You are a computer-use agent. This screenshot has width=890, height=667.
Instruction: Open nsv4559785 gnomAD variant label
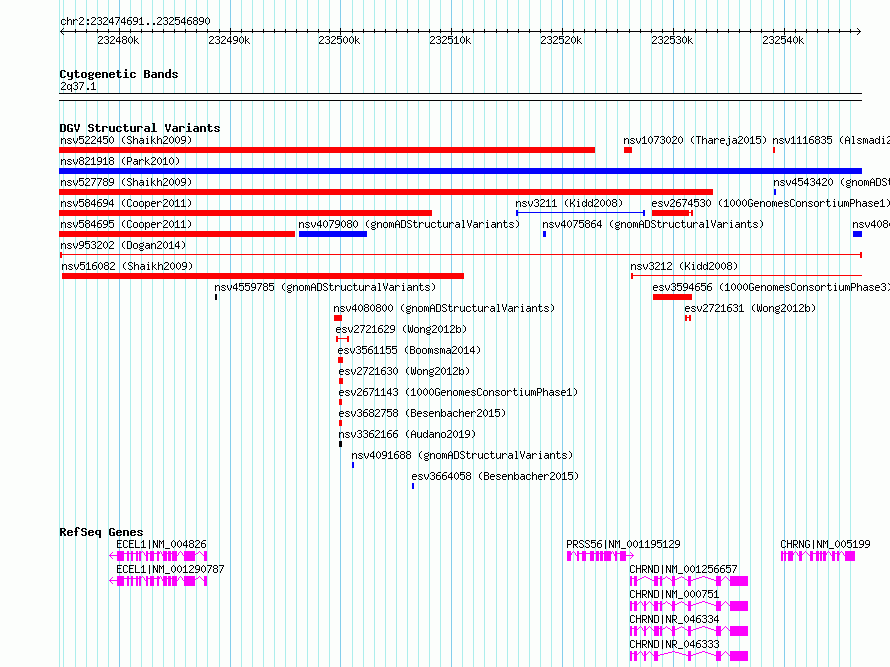click(x=325, y=287)
